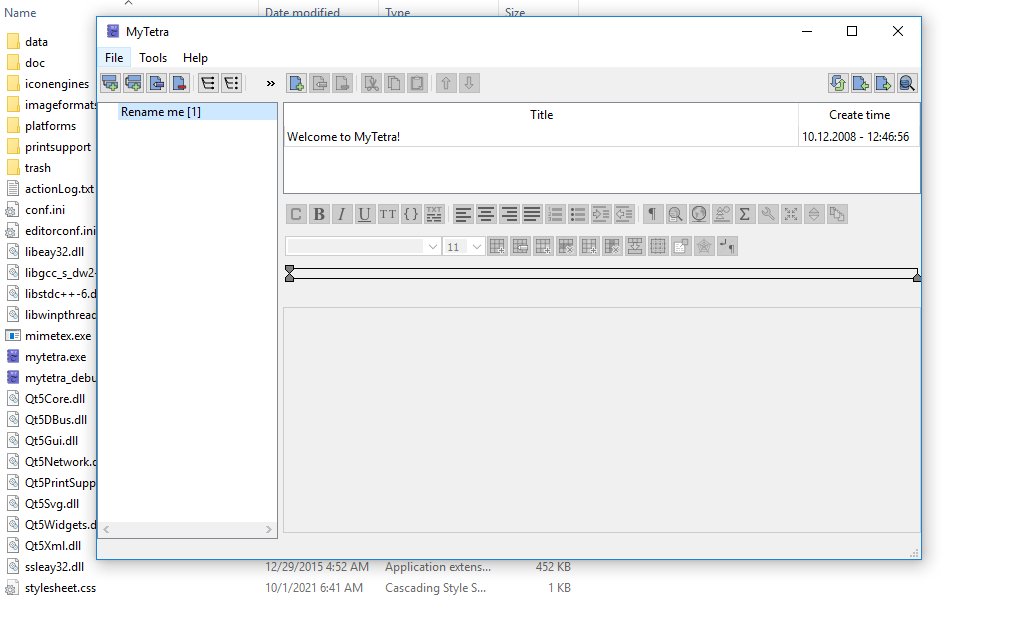Viewport: 1028px width, 629px height.
Task: Add a sibling branch in the tree toolbar
Action: point(110,83)
